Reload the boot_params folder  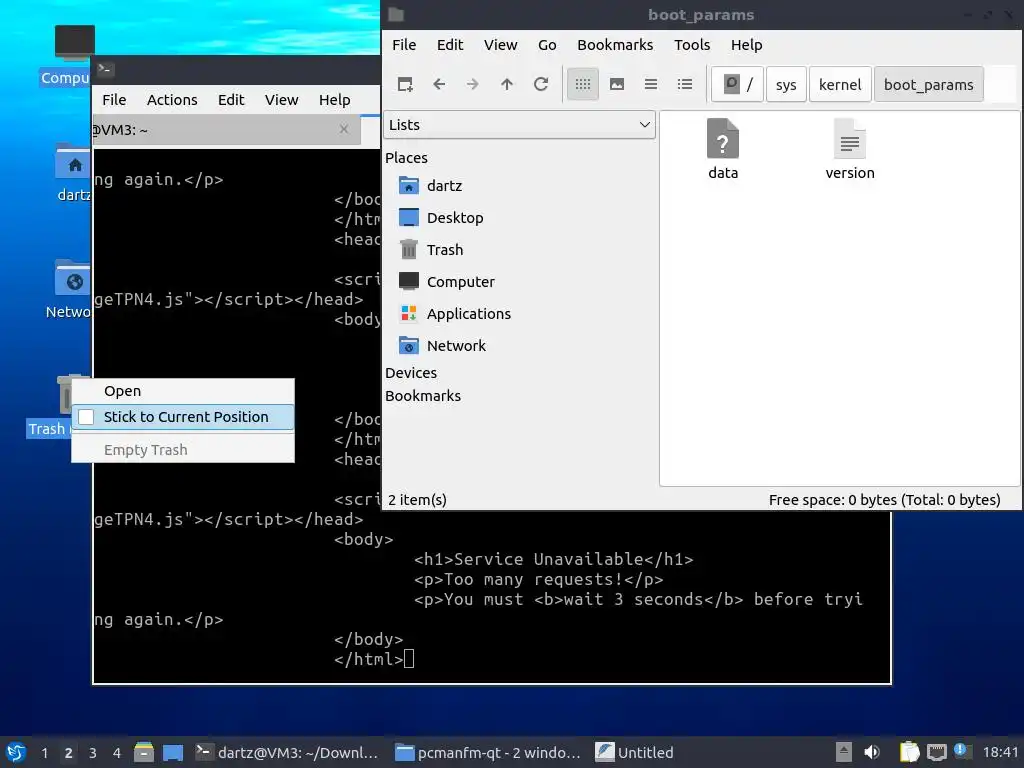click(x=541, y=84)
